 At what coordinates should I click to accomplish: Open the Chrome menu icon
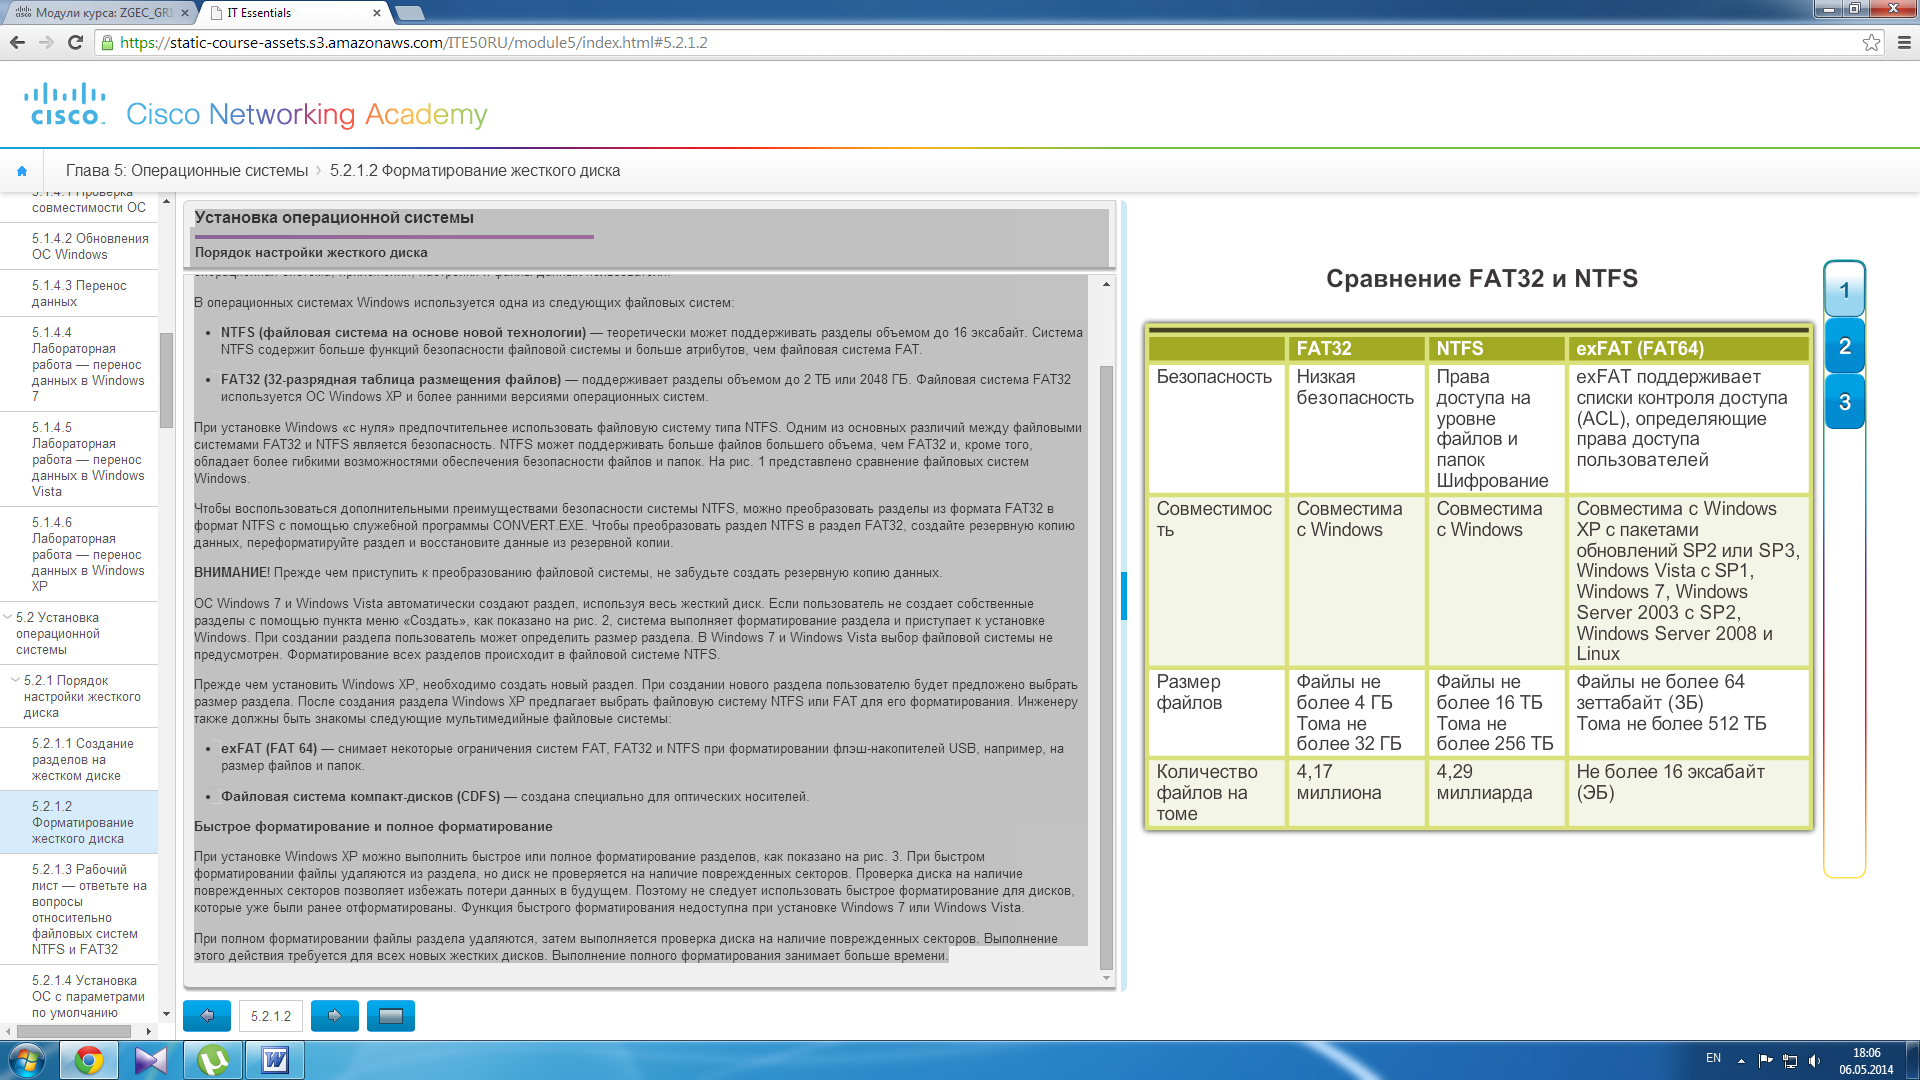(1904, 42)
